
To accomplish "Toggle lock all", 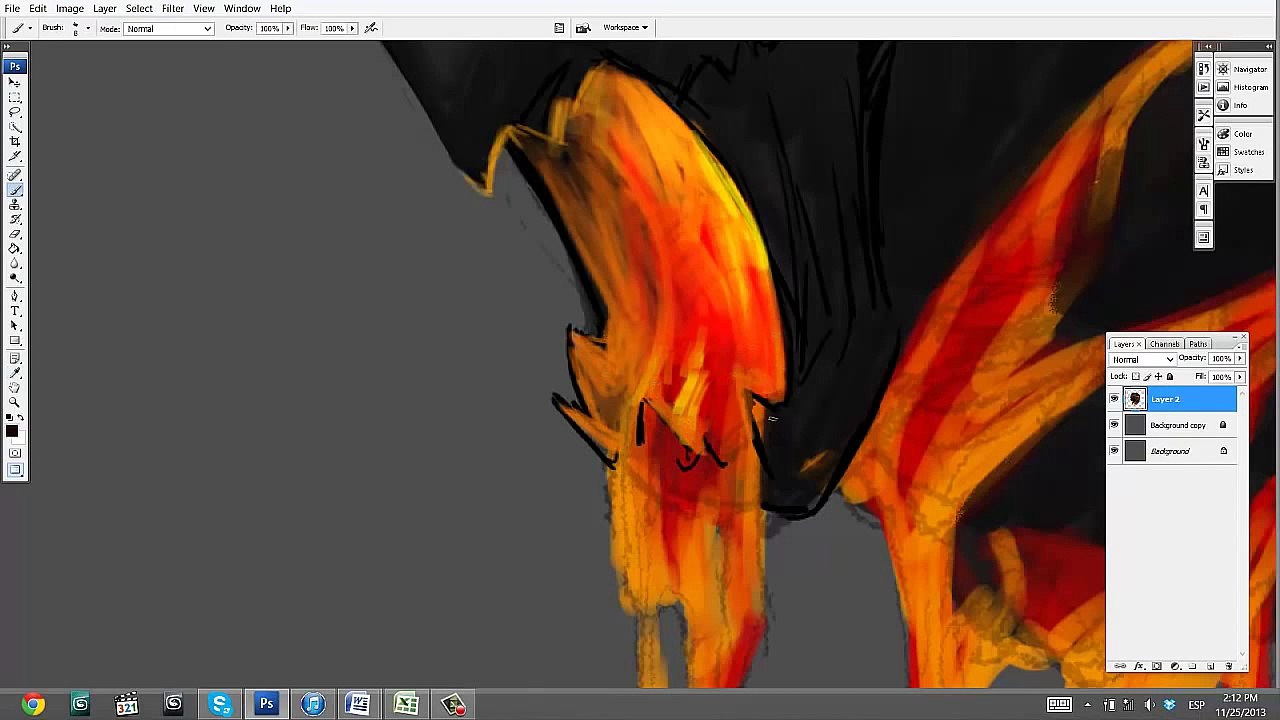I will 1170,377.
